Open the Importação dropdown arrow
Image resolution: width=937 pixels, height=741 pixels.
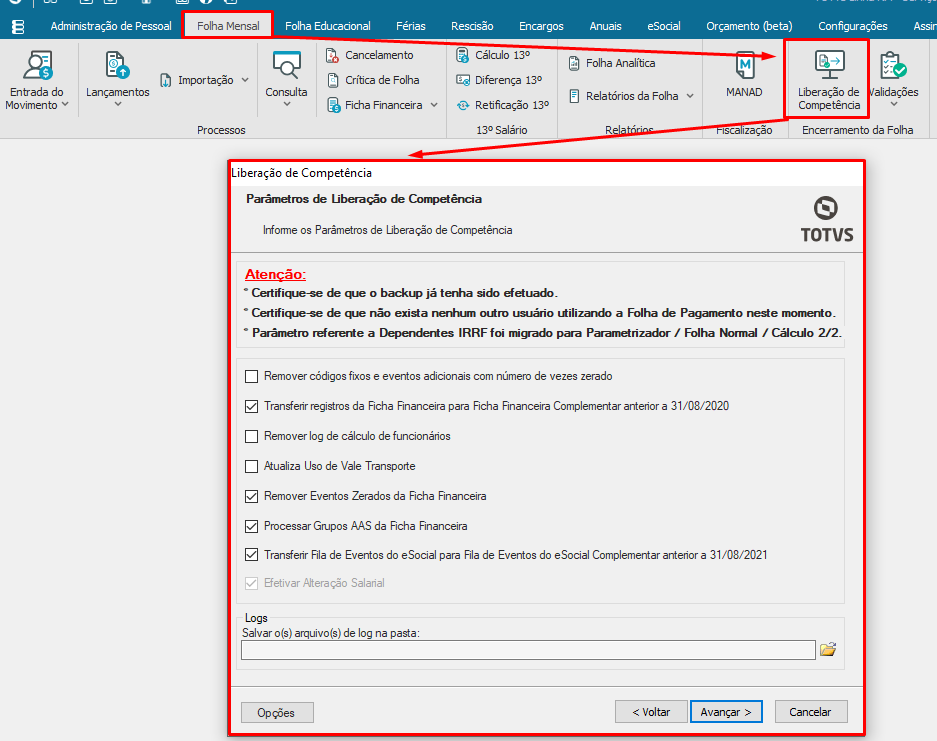[245, 80]
